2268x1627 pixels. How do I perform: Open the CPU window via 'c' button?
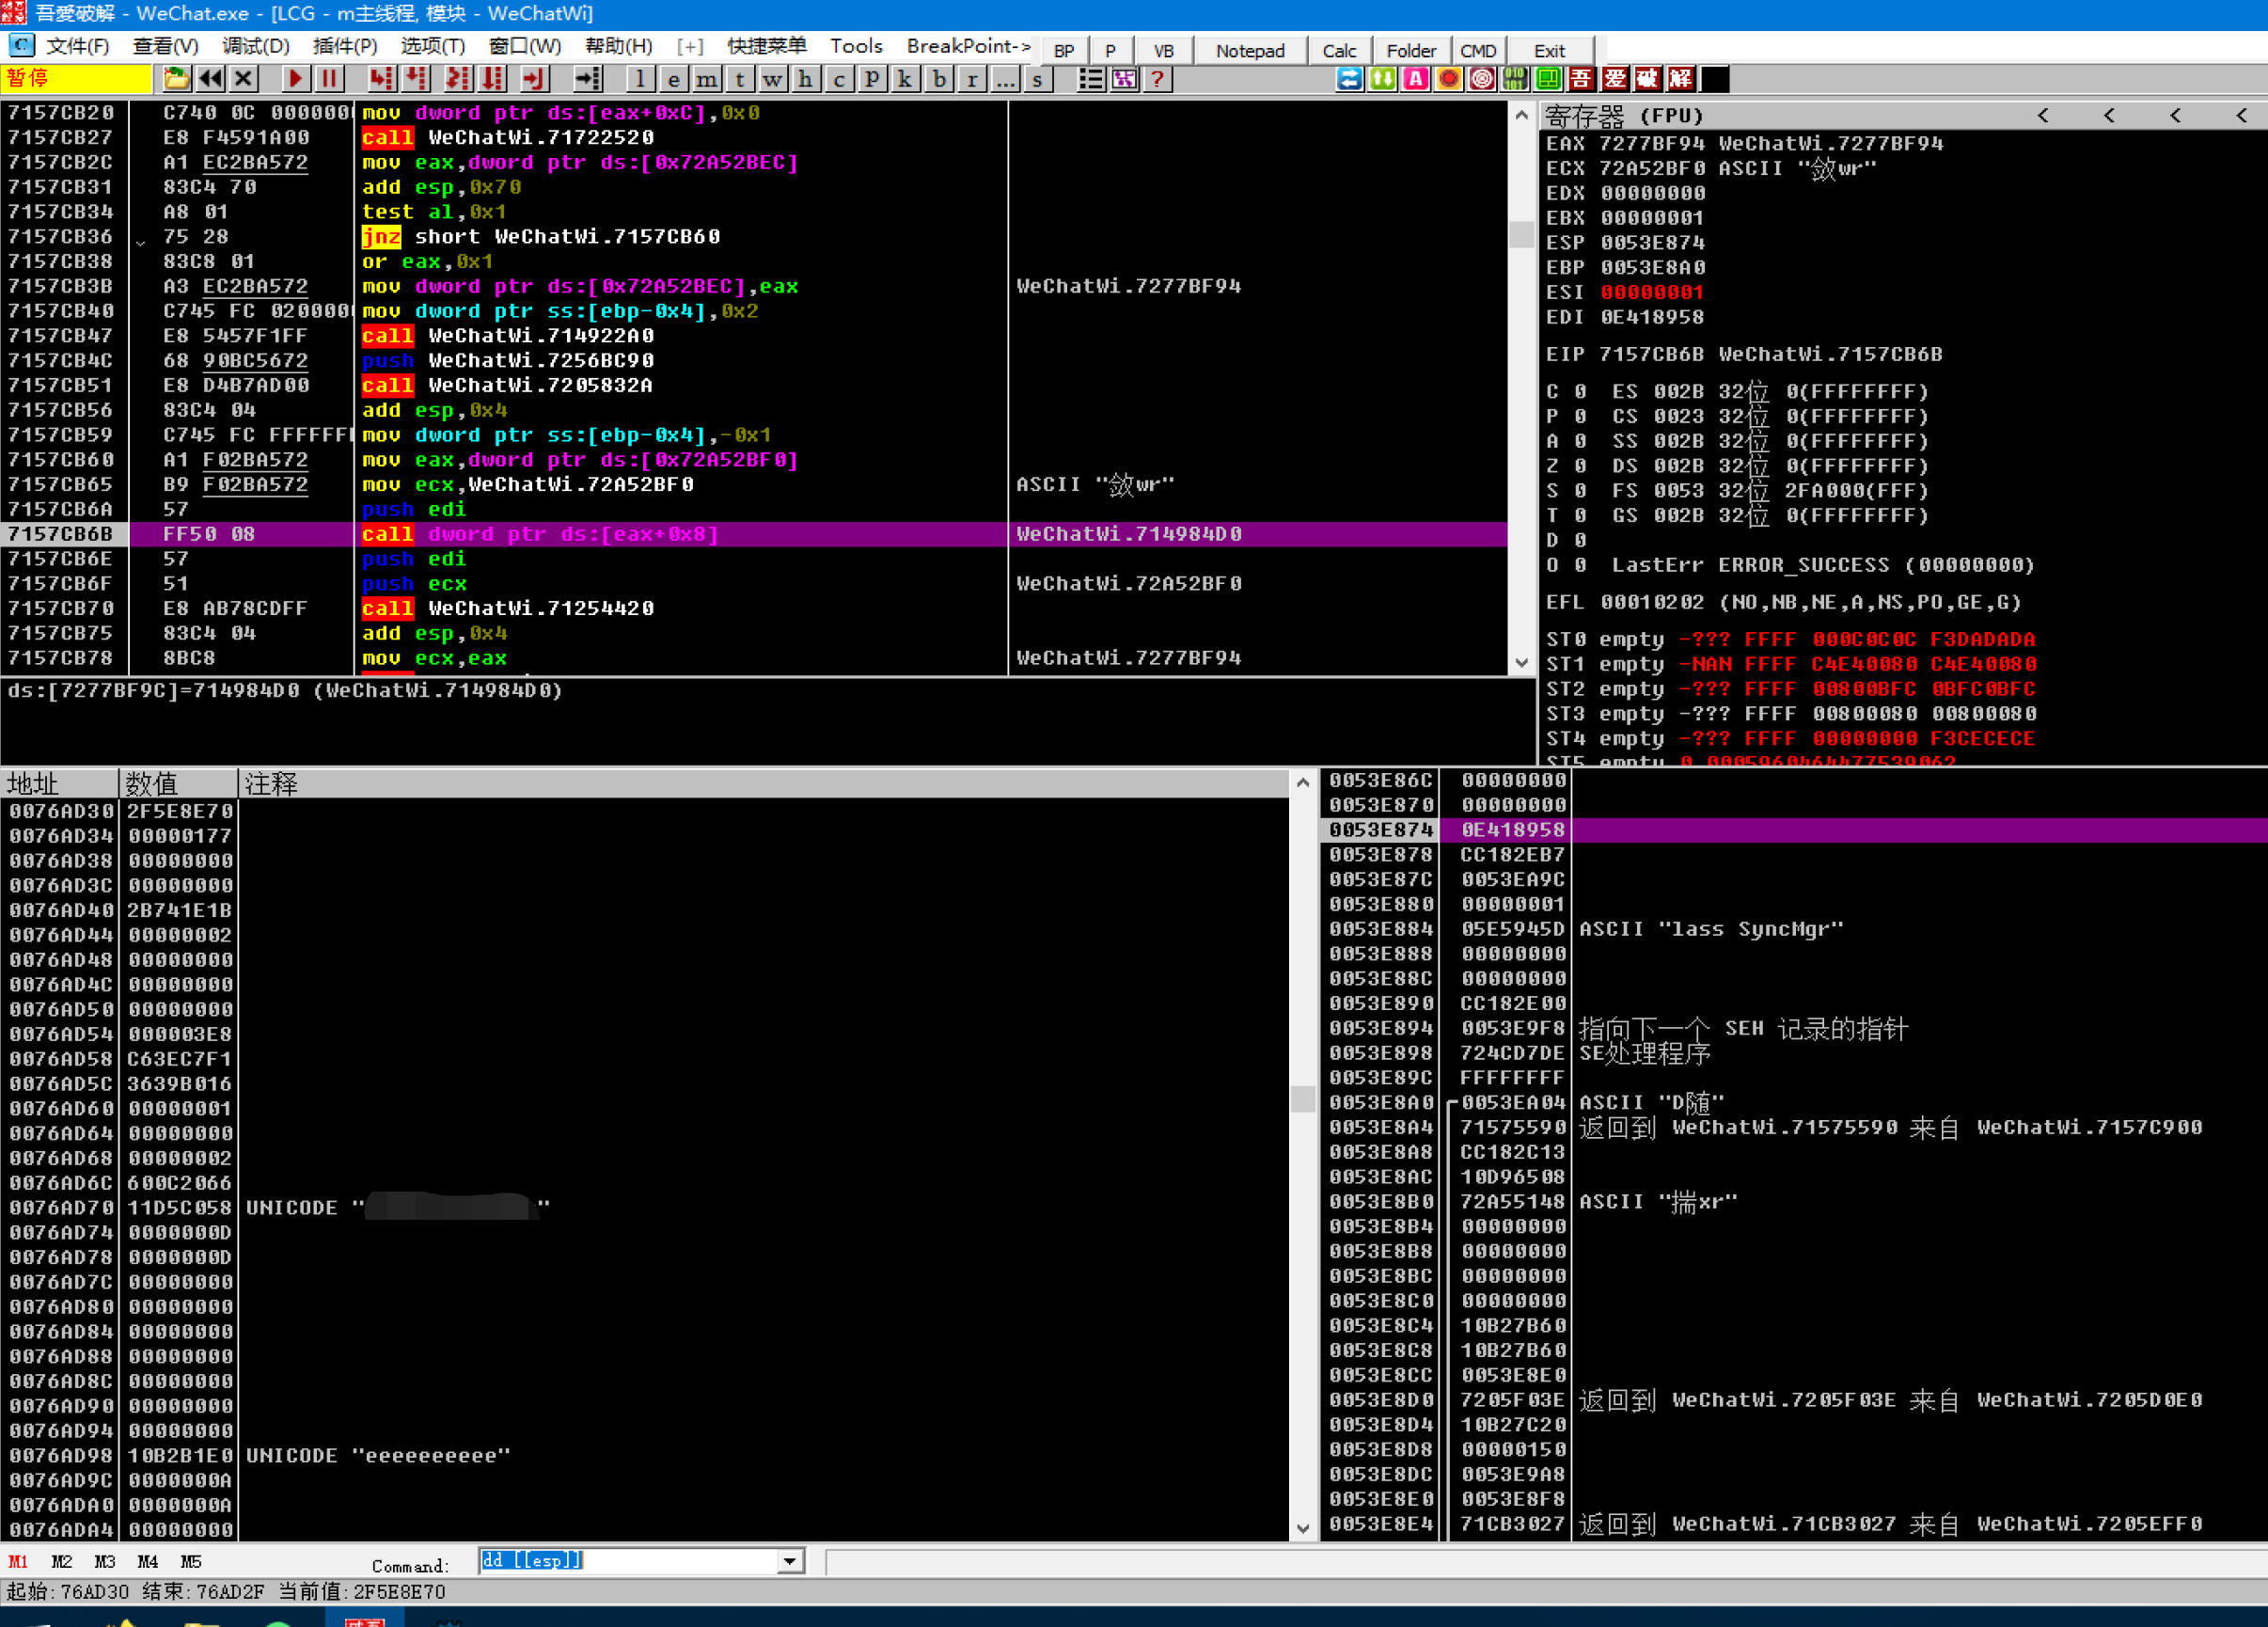839,79
